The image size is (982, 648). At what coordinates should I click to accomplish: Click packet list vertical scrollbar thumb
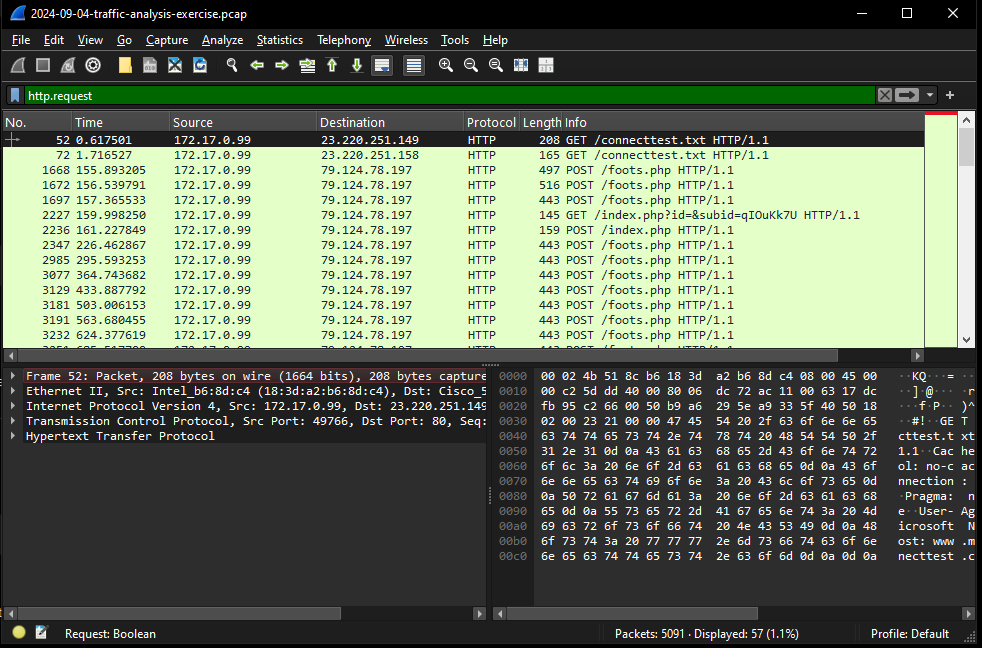(x=966, y=147)
